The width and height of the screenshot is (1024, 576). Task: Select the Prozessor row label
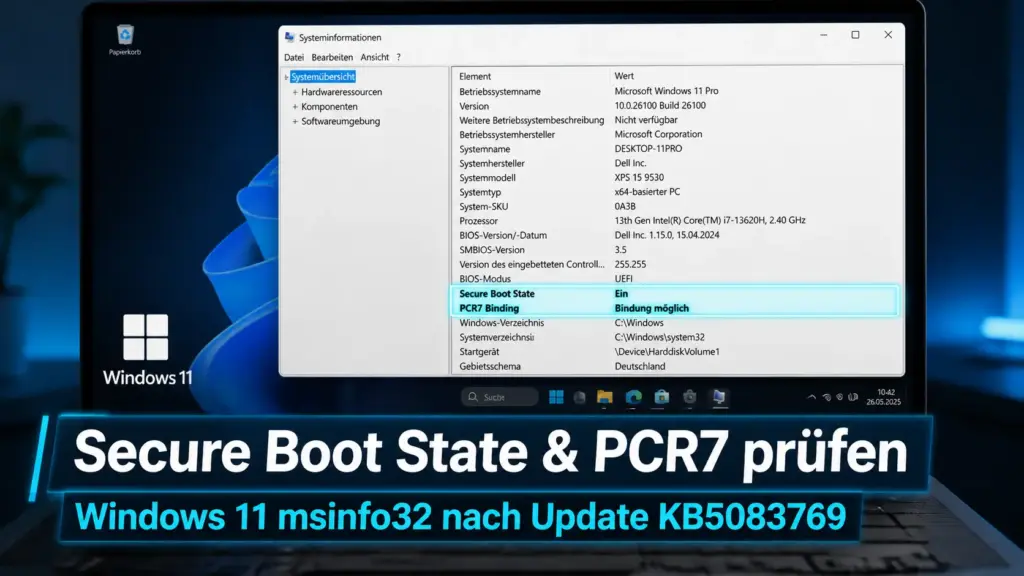[478, 221]
